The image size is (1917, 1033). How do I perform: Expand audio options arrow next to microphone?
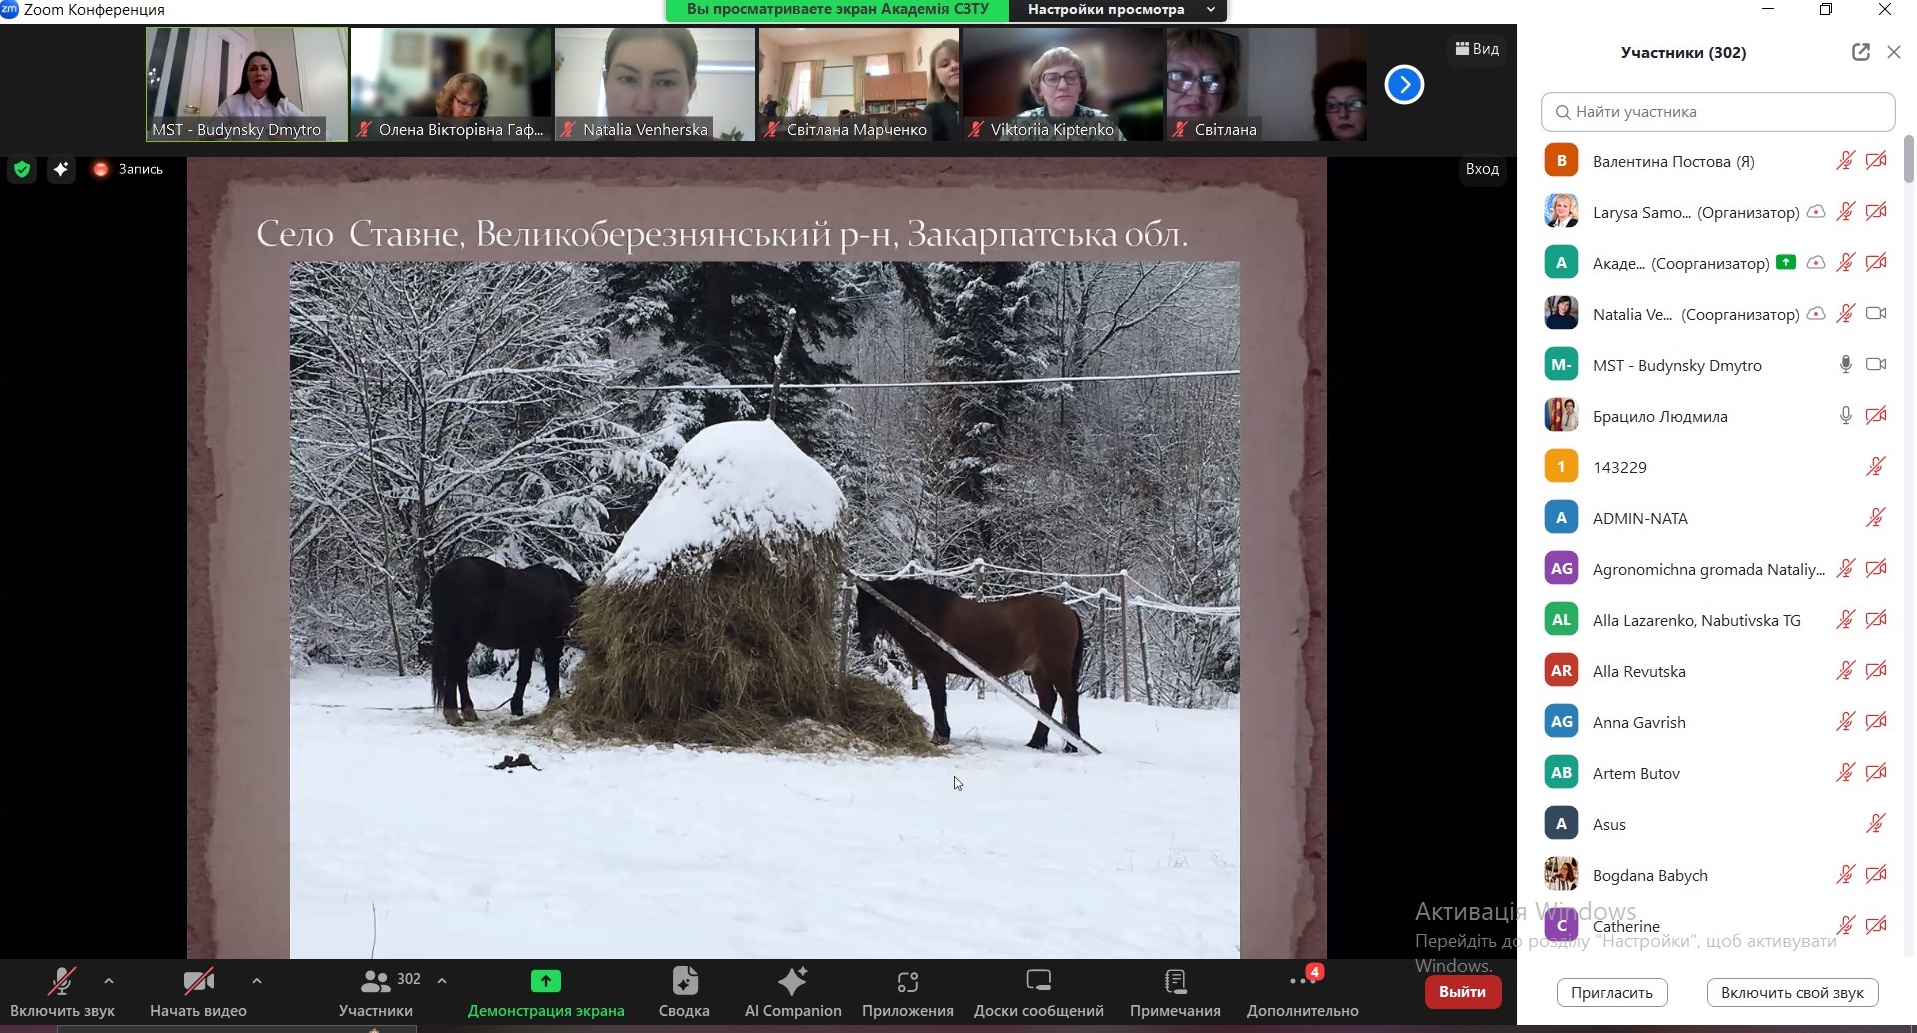[x=109, y=981]
